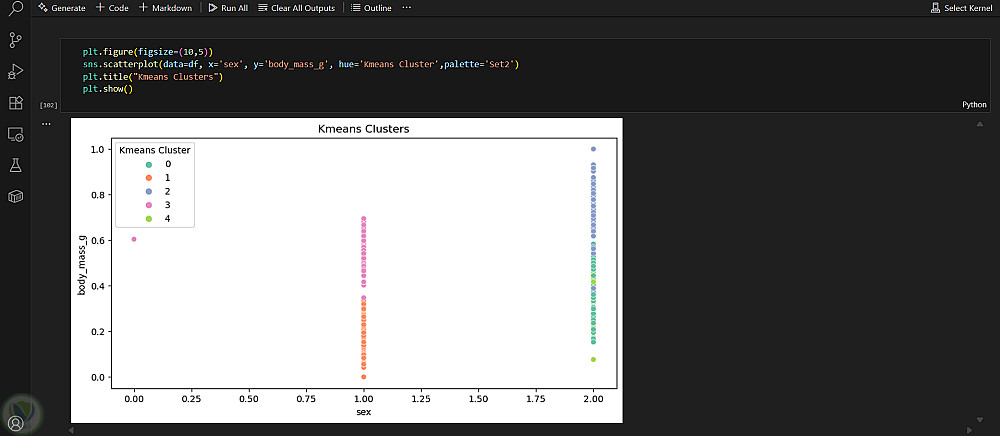The width and height of the screenshot is (1000, 436).
Task: Open the Accounts menu icon
Action: click(15, 423)
